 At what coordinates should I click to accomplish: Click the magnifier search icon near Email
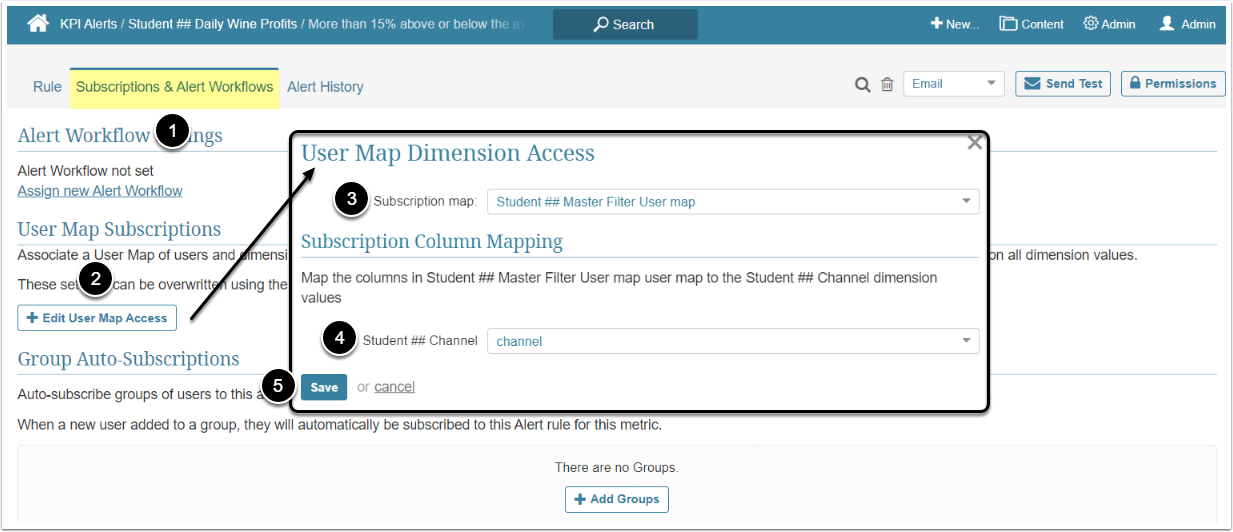[x=862, y=85]
